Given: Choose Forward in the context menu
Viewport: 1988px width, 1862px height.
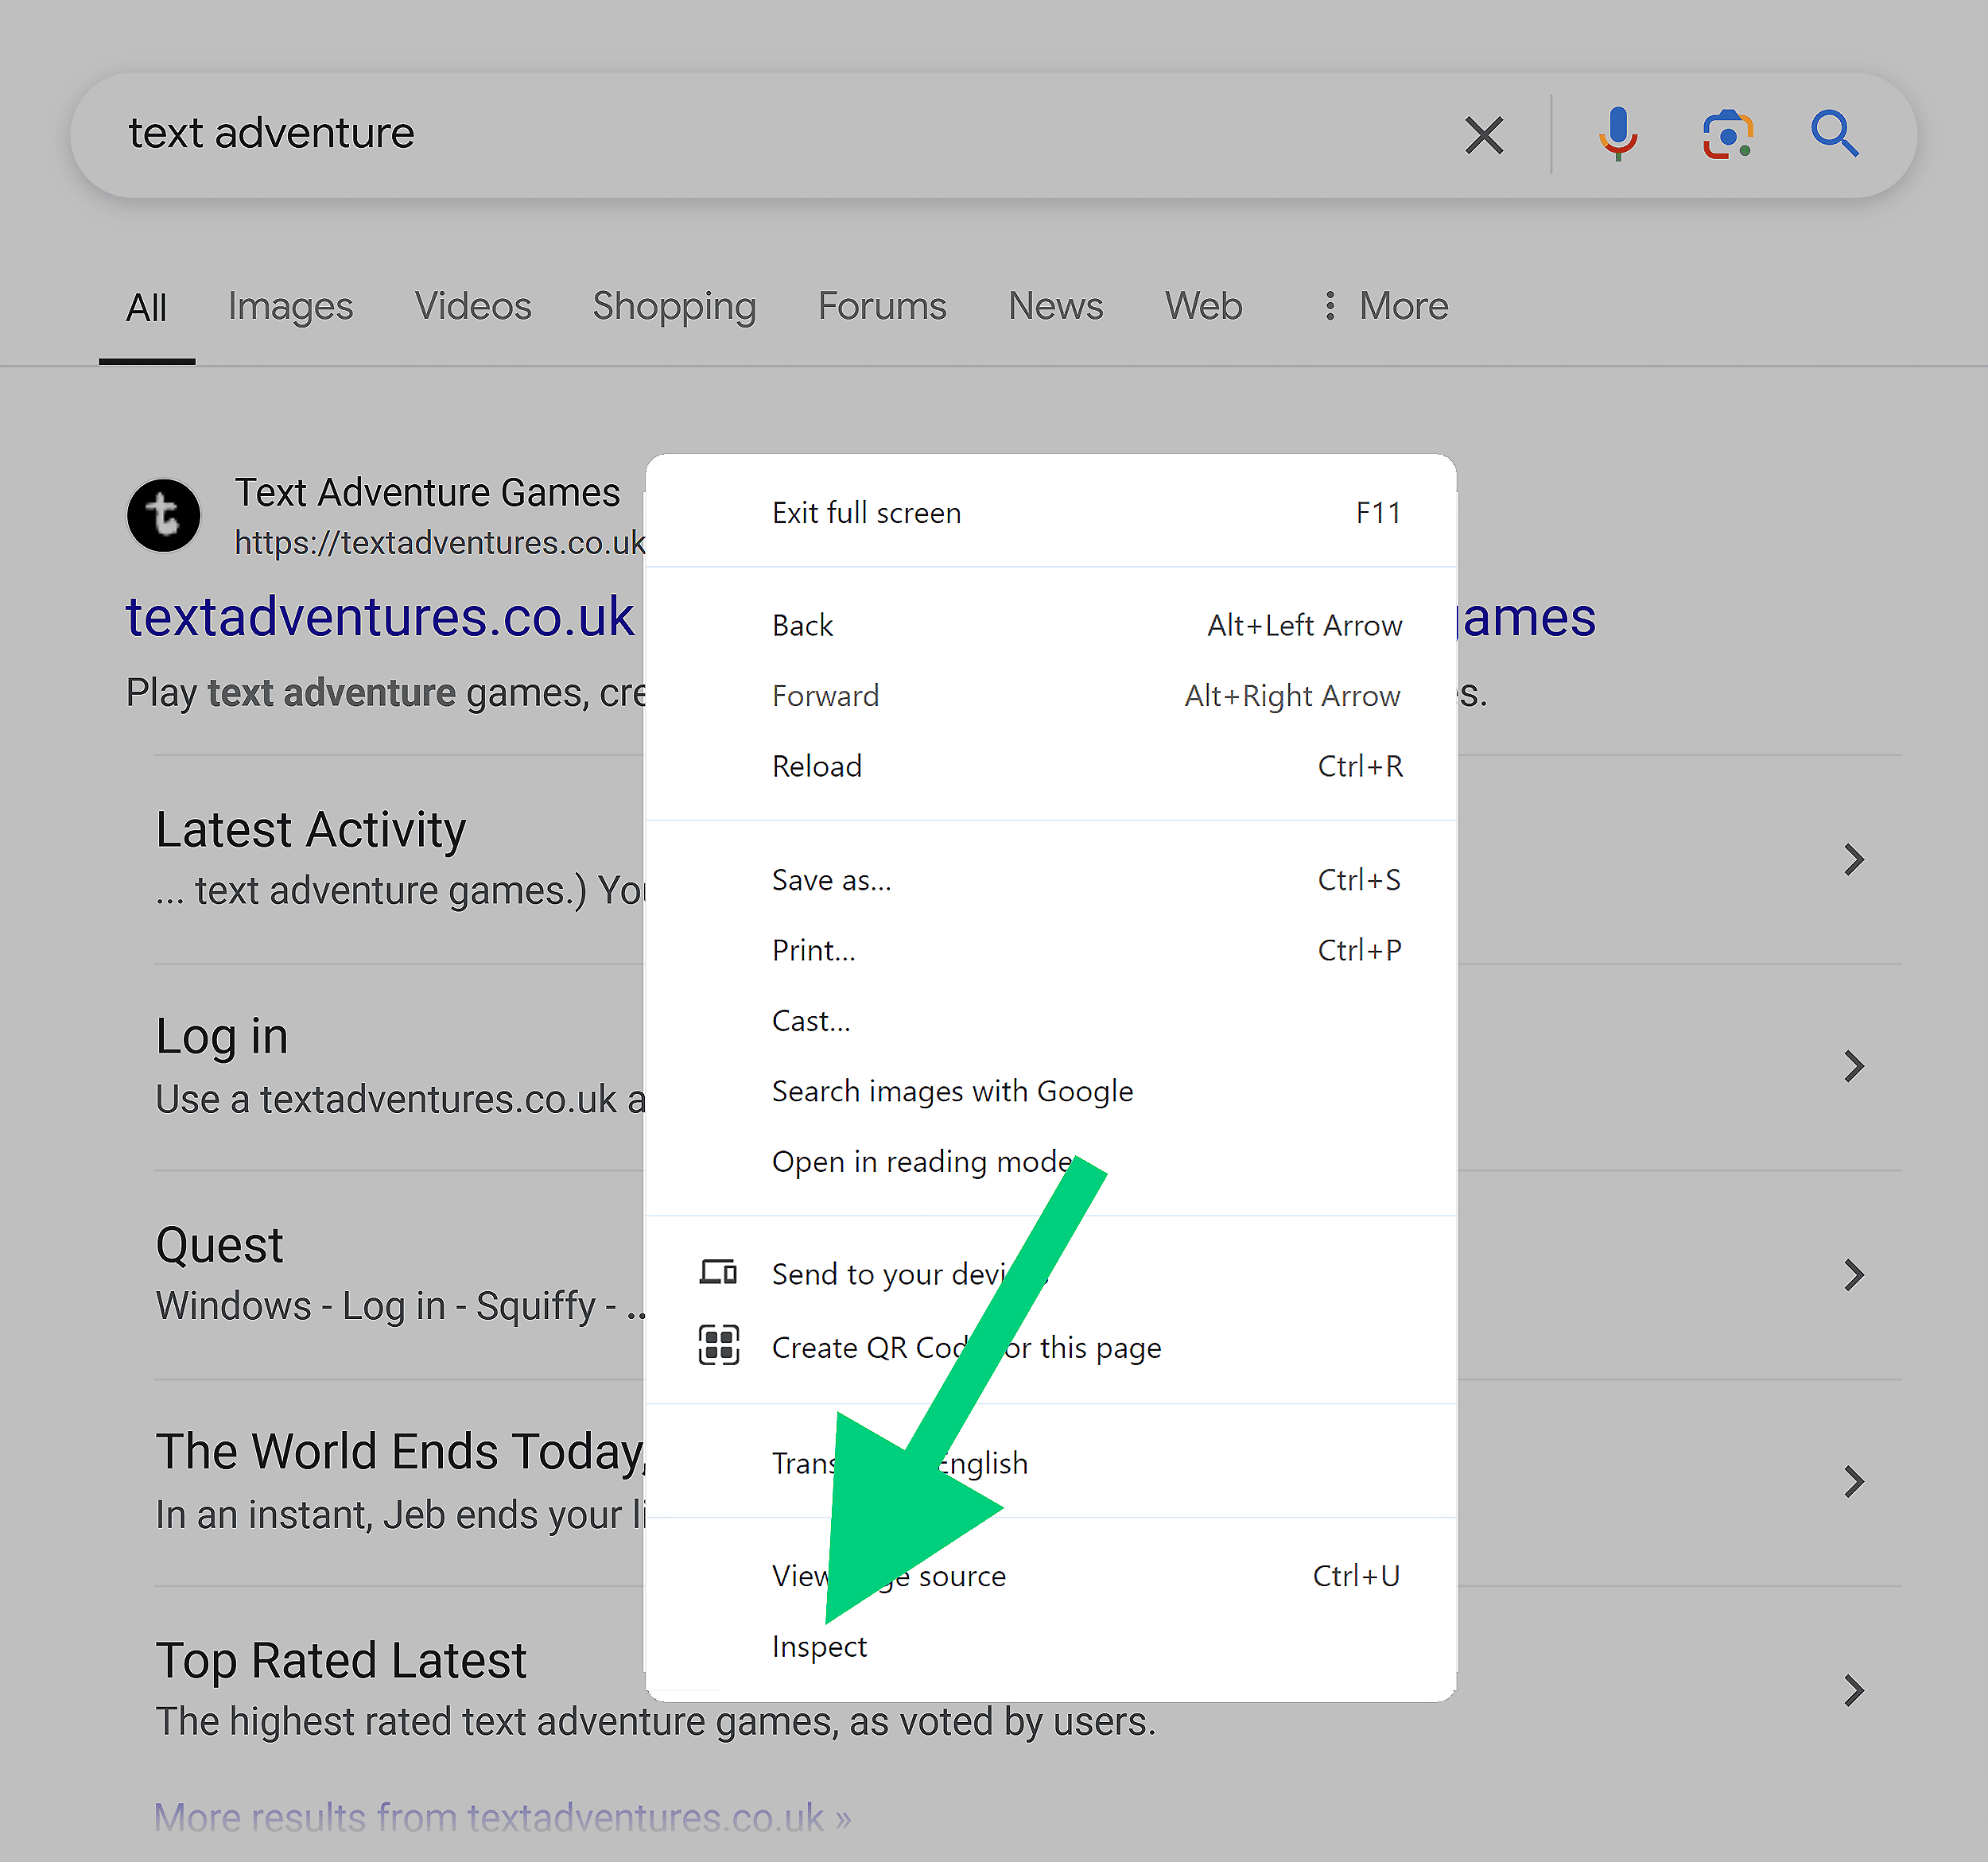Looking at the screenshot, I should pyautogui.click(x=1051, y=696).
